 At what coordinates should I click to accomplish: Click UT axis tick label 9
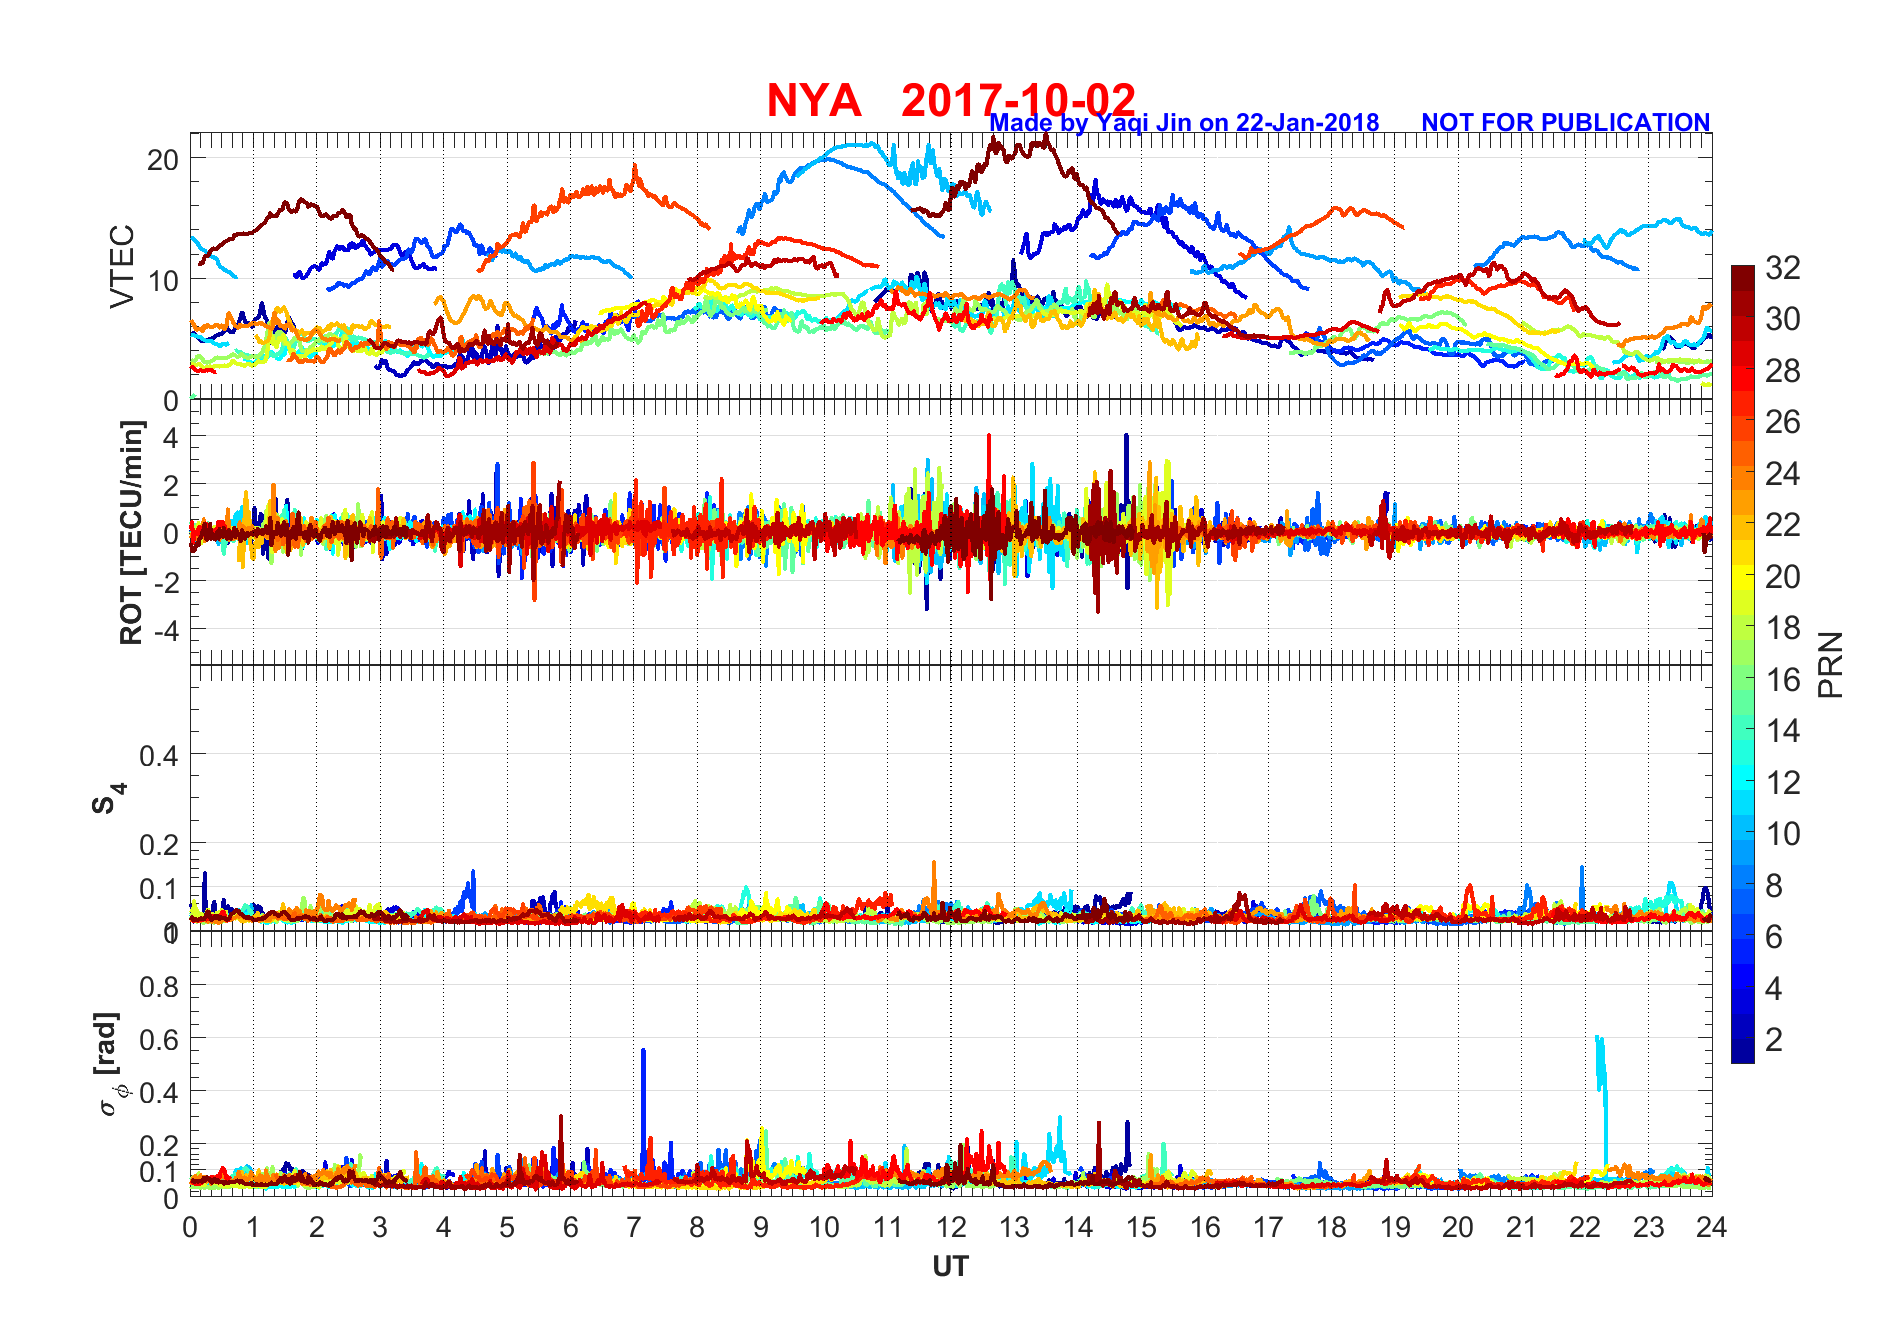(x=761, y=1227)
